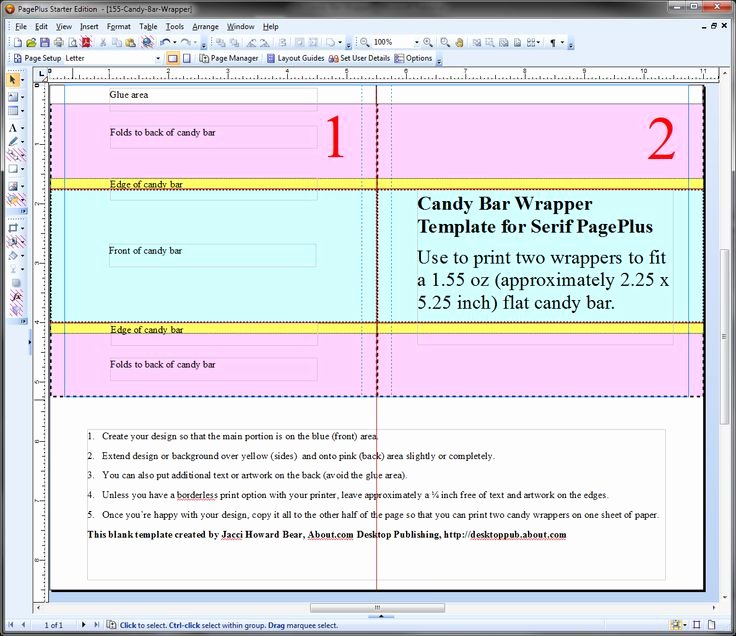Open Print Preview icon
Viewport: 736px width, 636px height.
73,43
